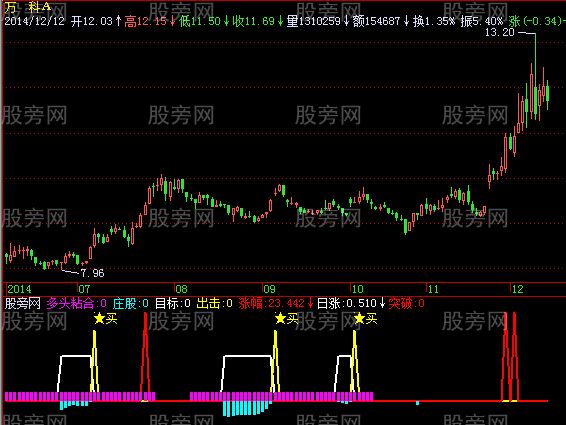Click the 日涨:0.510 indicator value
The width and height of the screenshot is (566, 425).
(x=347, y=303)
